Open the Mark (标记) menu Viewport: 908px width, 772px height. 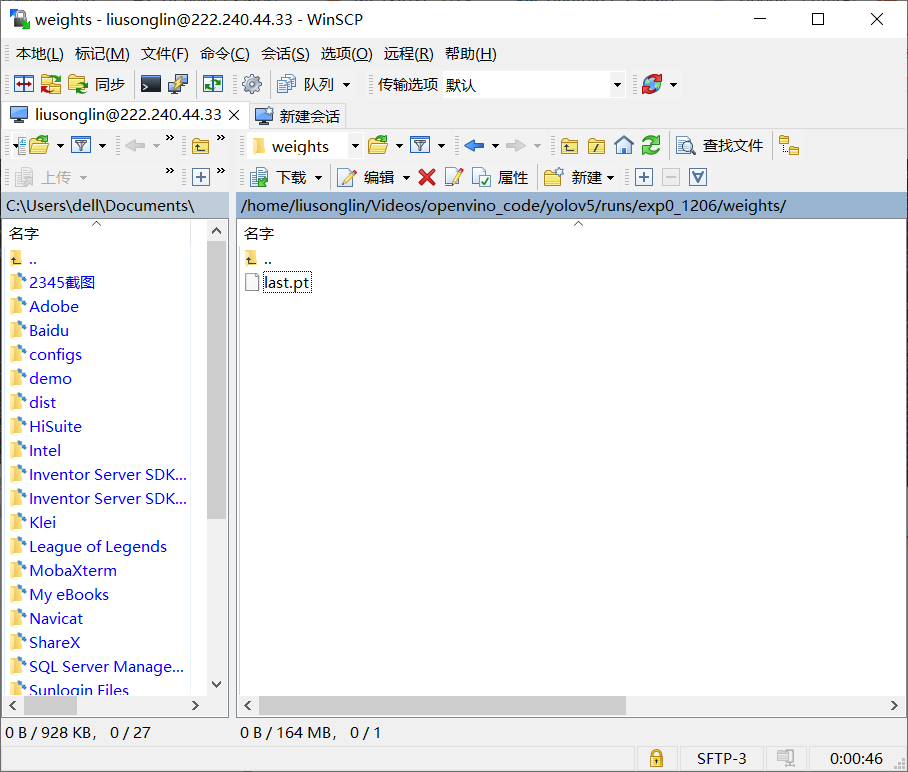(x=102, y=54)
